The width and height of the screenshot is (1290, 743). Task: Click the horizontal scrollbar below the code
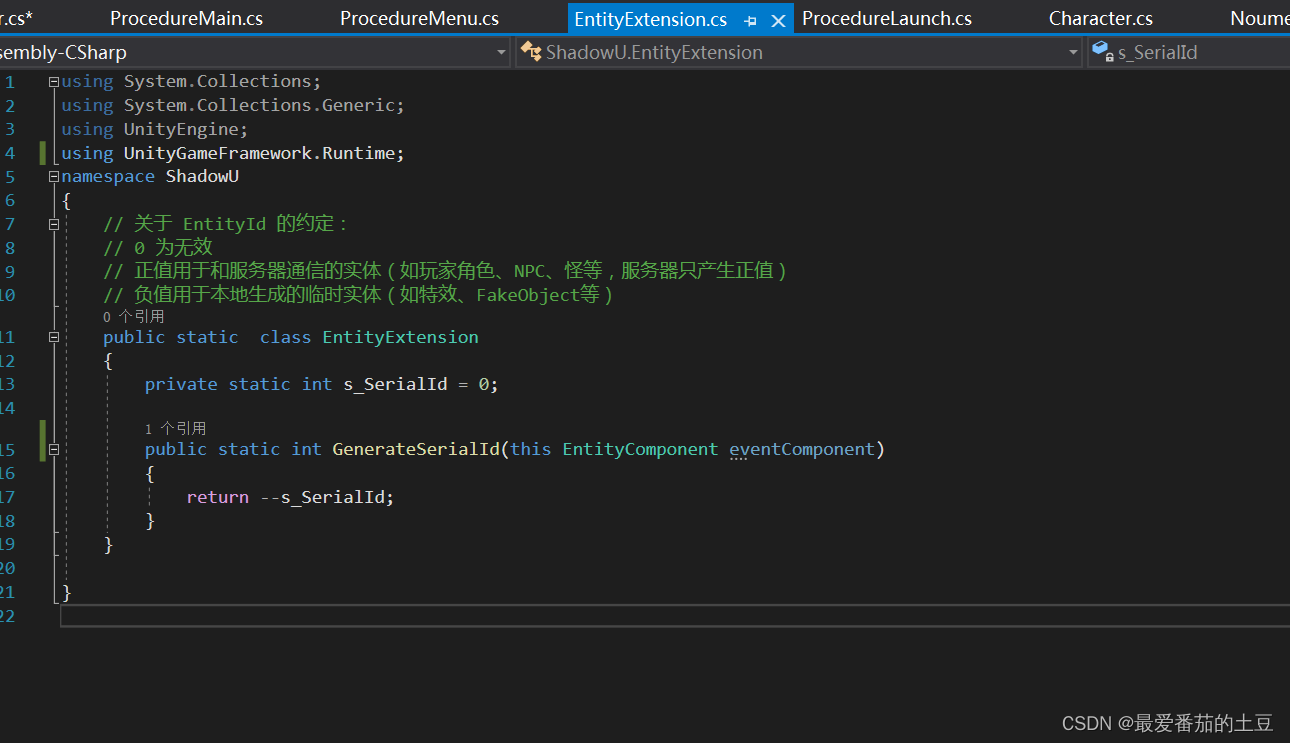coord(670,616)
